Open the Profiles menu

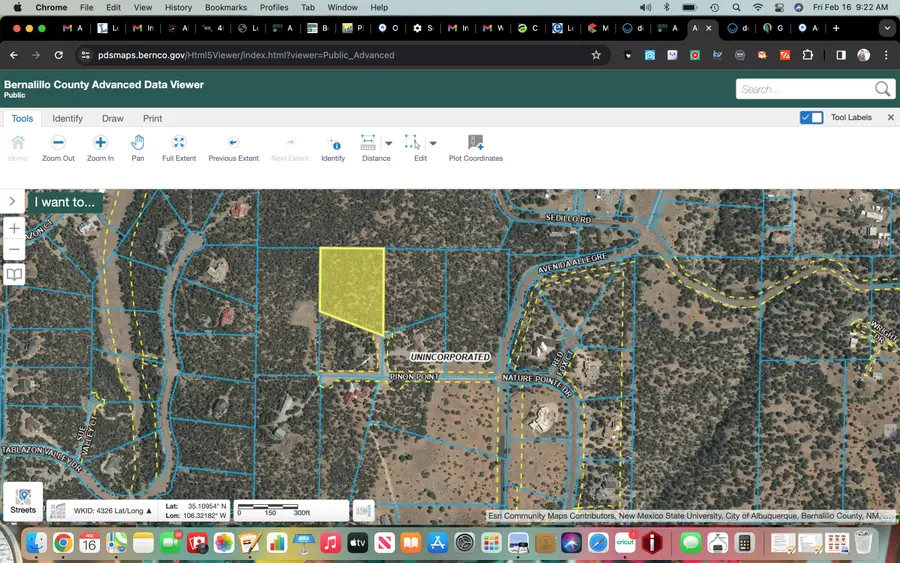tap(274, 7)
